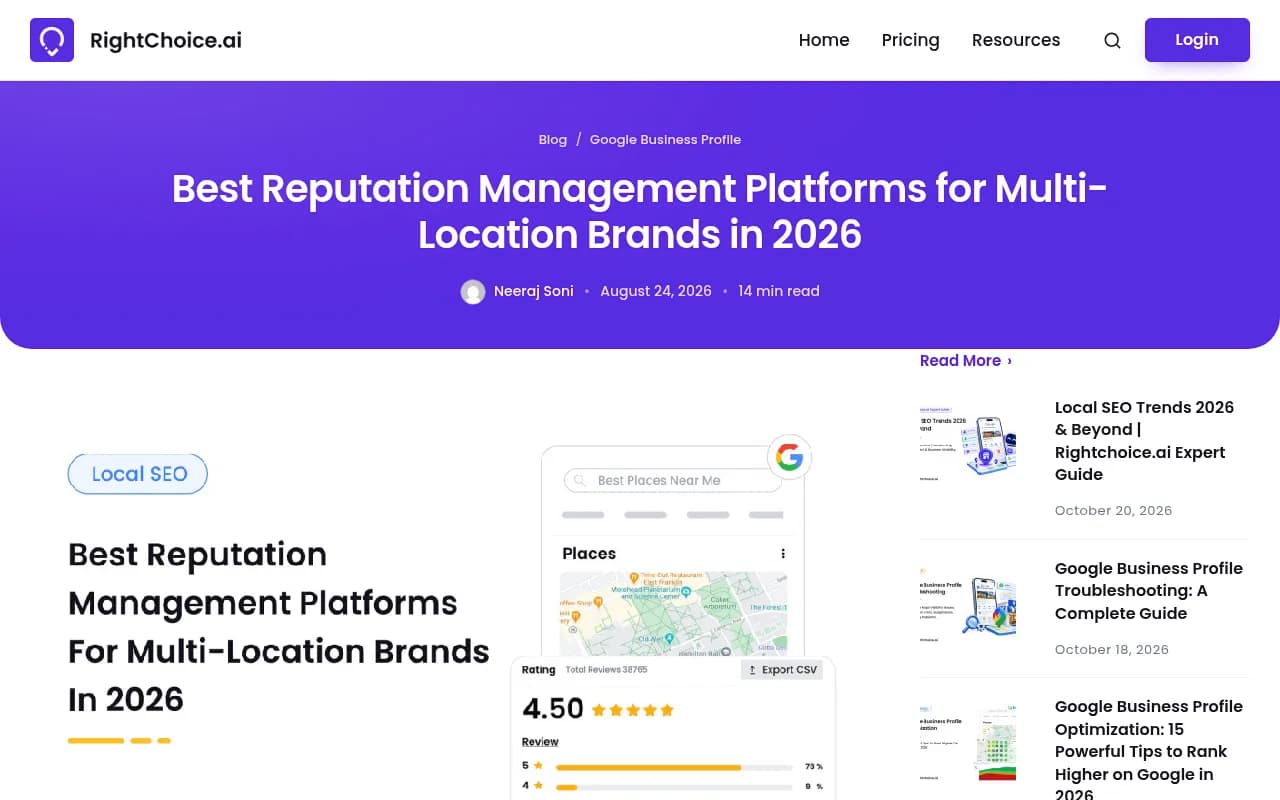This screenshot has height=800, width=1280.
Task: Go to the Home menu item
Action: (824, 40)
